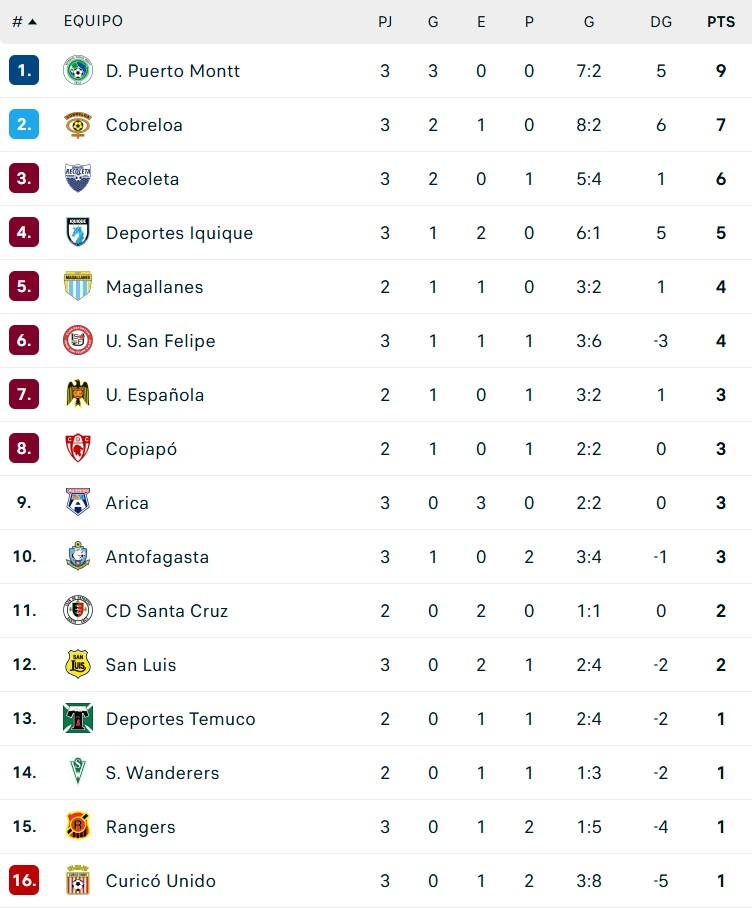Click the PJ column header
Viewport: 752px width, 908px height.
385,22
